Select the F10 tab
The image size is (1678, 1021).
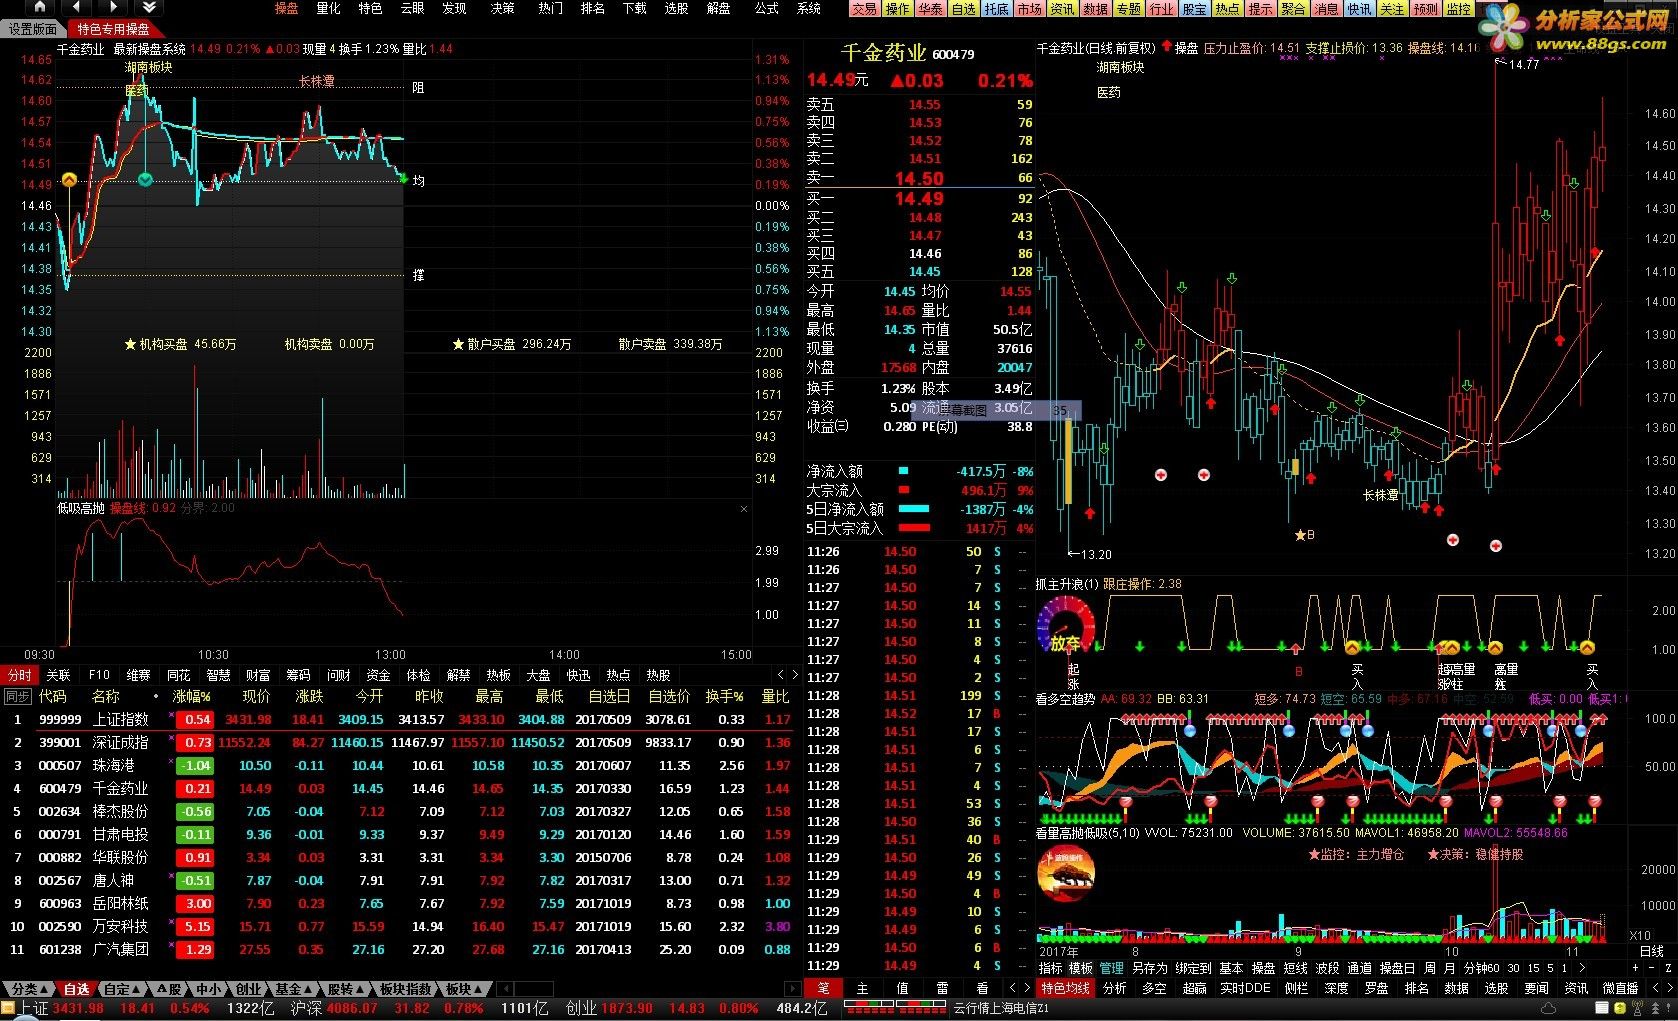tap(99, 675)
